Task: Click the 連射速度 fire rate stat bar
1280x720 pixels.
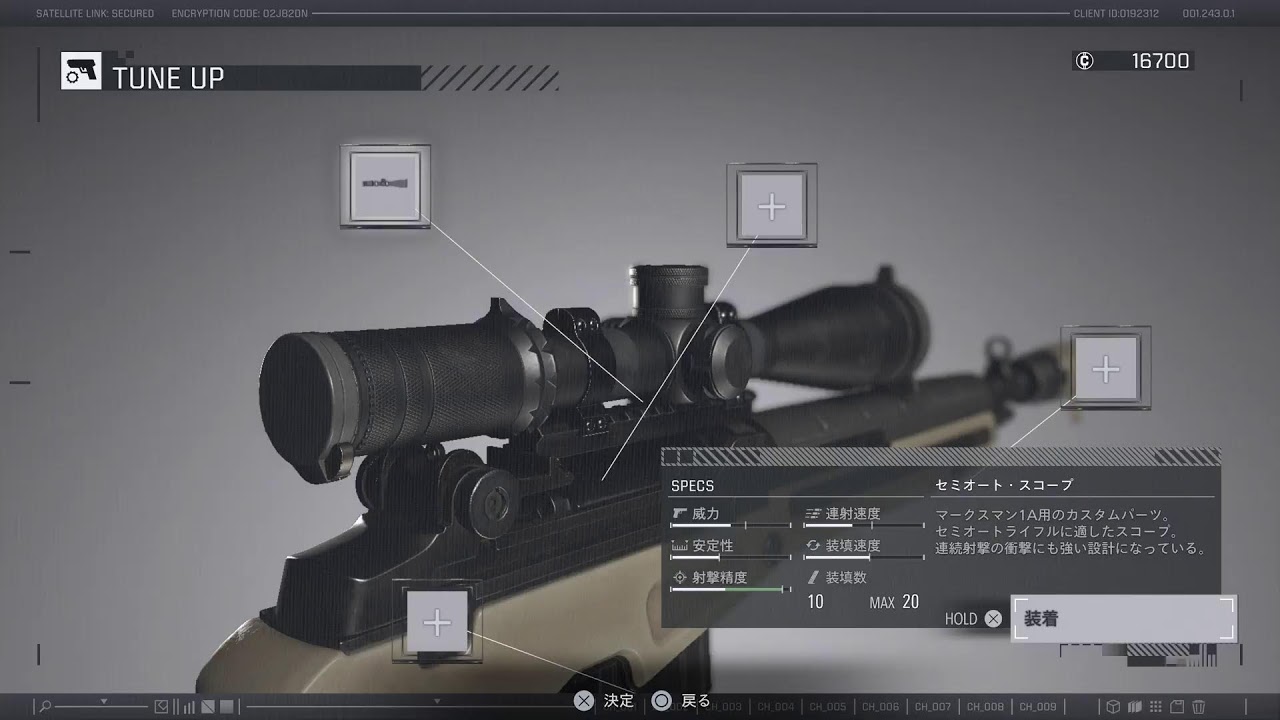Action: click(864, 526)
